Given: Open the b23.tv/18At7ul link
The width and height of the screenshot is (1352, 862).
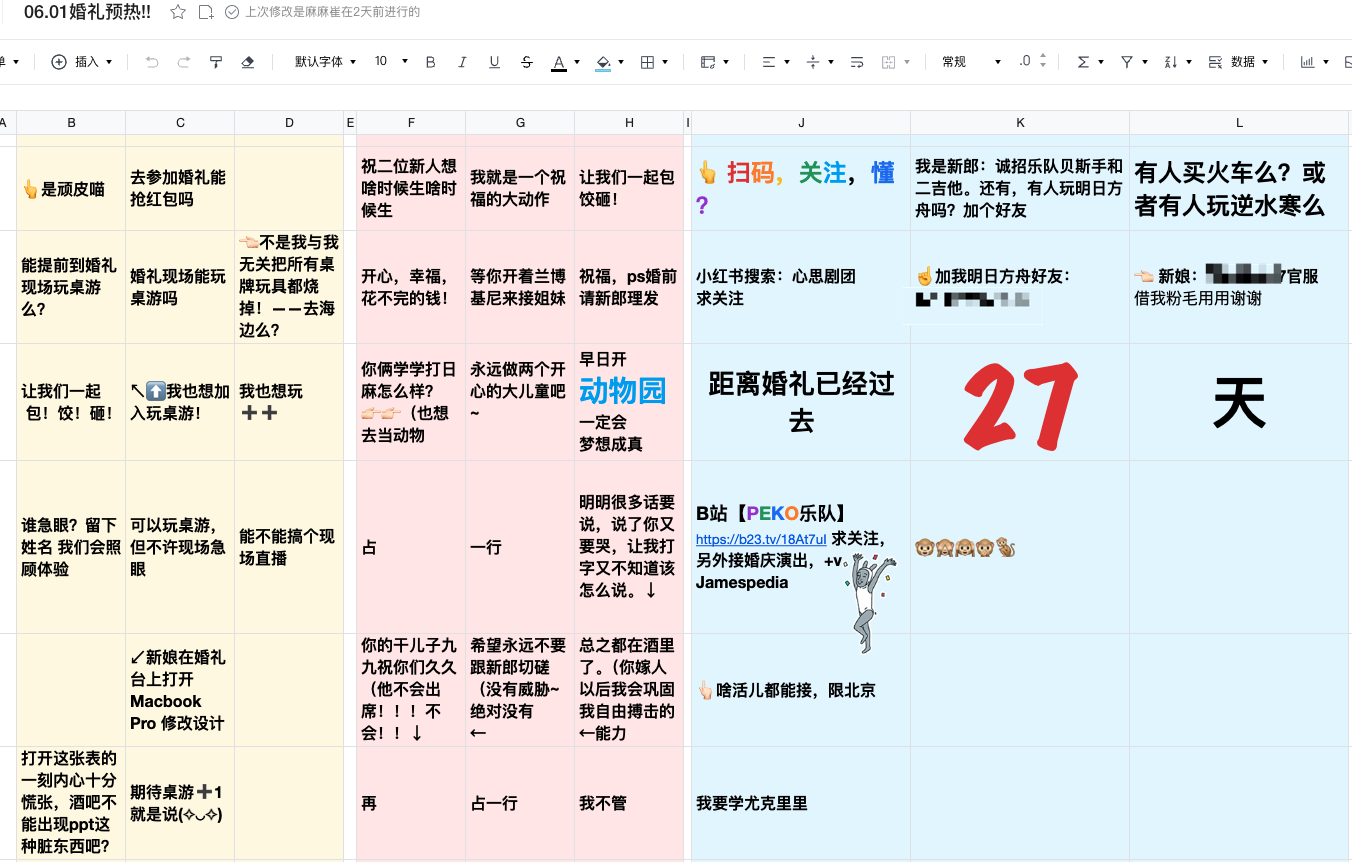Looking at the screenshot, I should tap(761, 539).
